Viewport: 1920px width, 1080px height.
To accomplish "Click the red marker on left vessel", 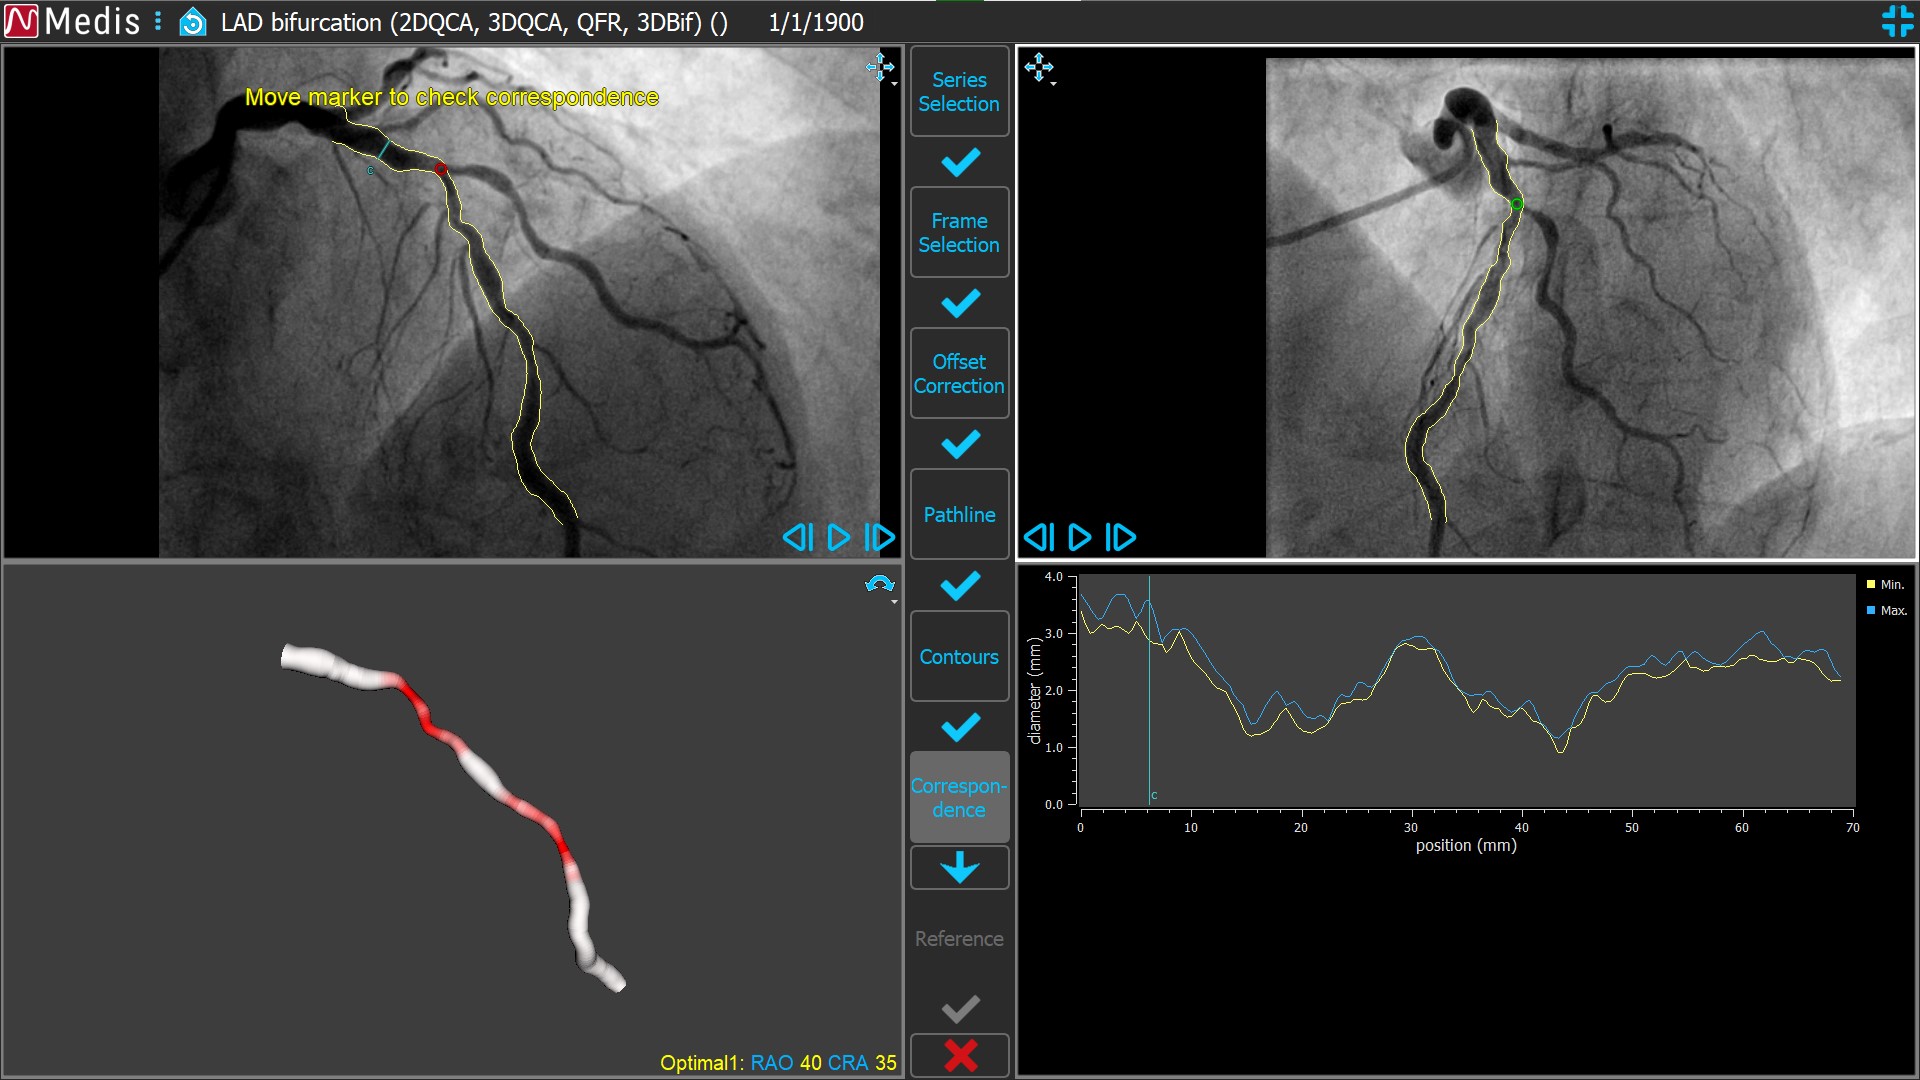I will point(441,170).
